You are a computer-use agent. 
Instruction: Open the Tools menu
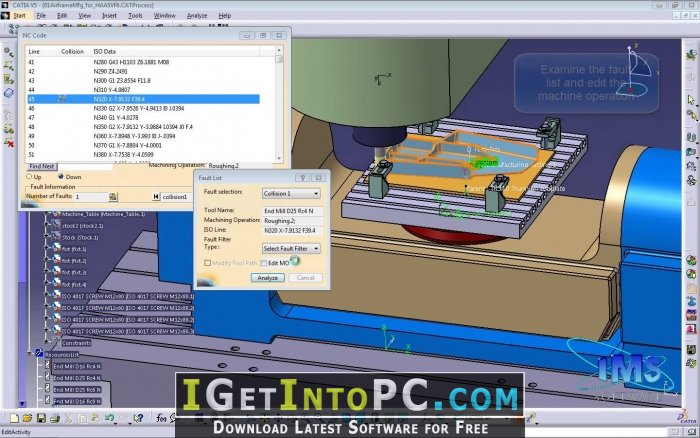click(x=135, y=15)
